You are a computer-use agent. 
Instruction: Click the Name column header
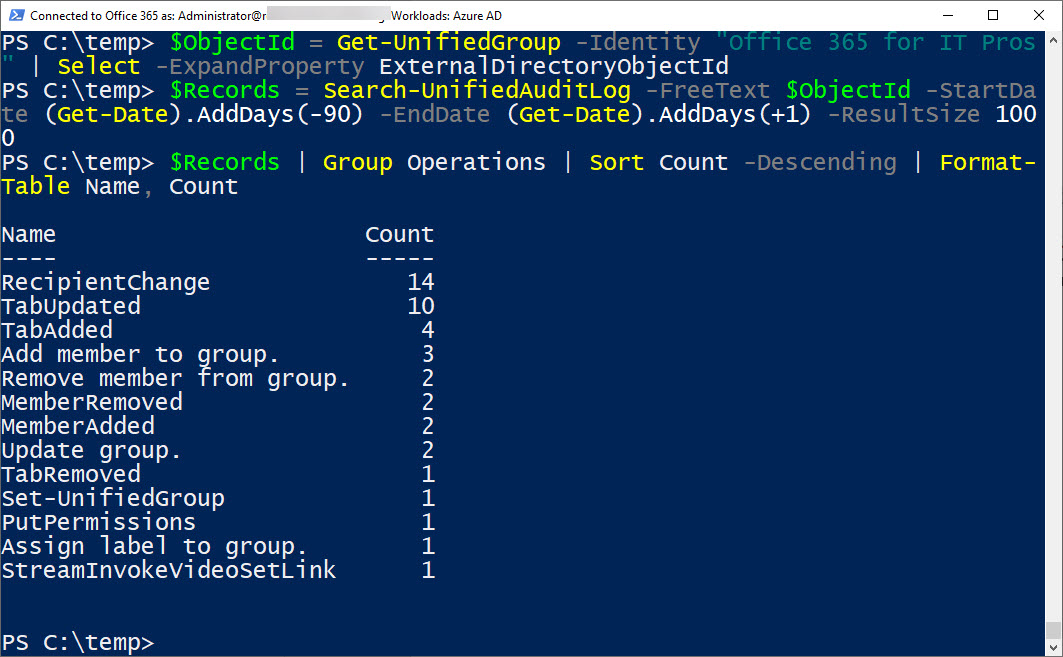(x=29, y=235)
